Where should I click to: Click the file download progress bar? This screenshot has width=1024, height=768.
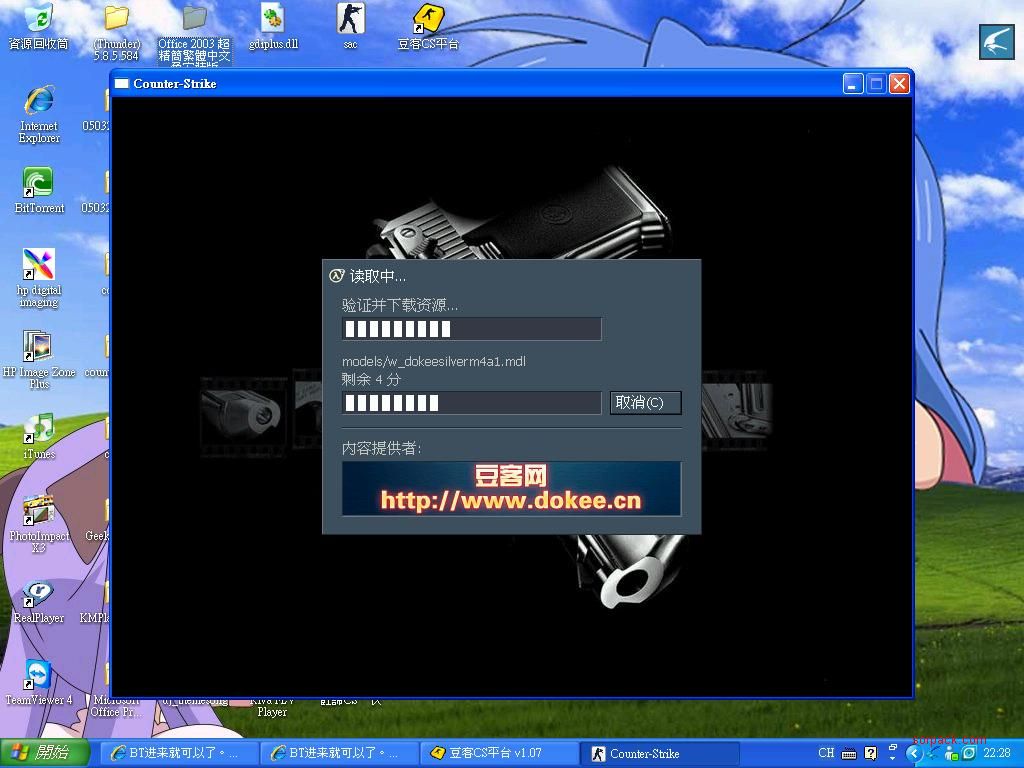(x=471, y=403)
